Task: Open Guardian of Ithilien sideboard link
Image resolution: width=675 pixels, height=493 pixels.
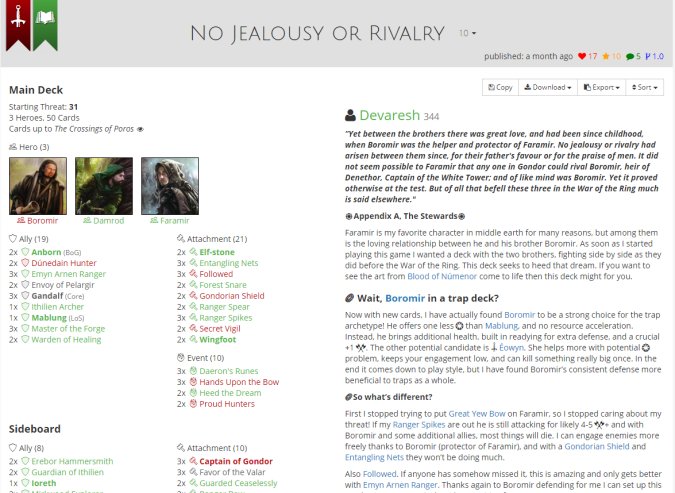Action: pos(67,472)
